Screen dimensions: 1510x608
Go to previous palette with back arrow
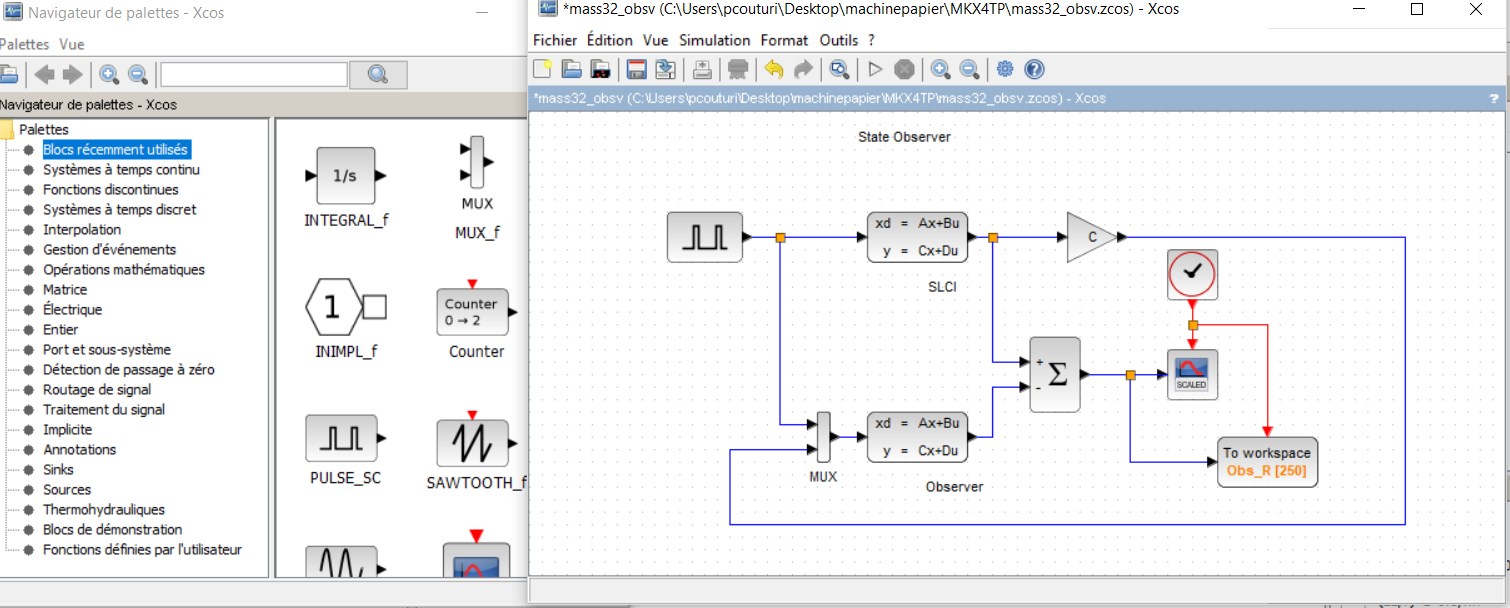click(x=44, y=74)
